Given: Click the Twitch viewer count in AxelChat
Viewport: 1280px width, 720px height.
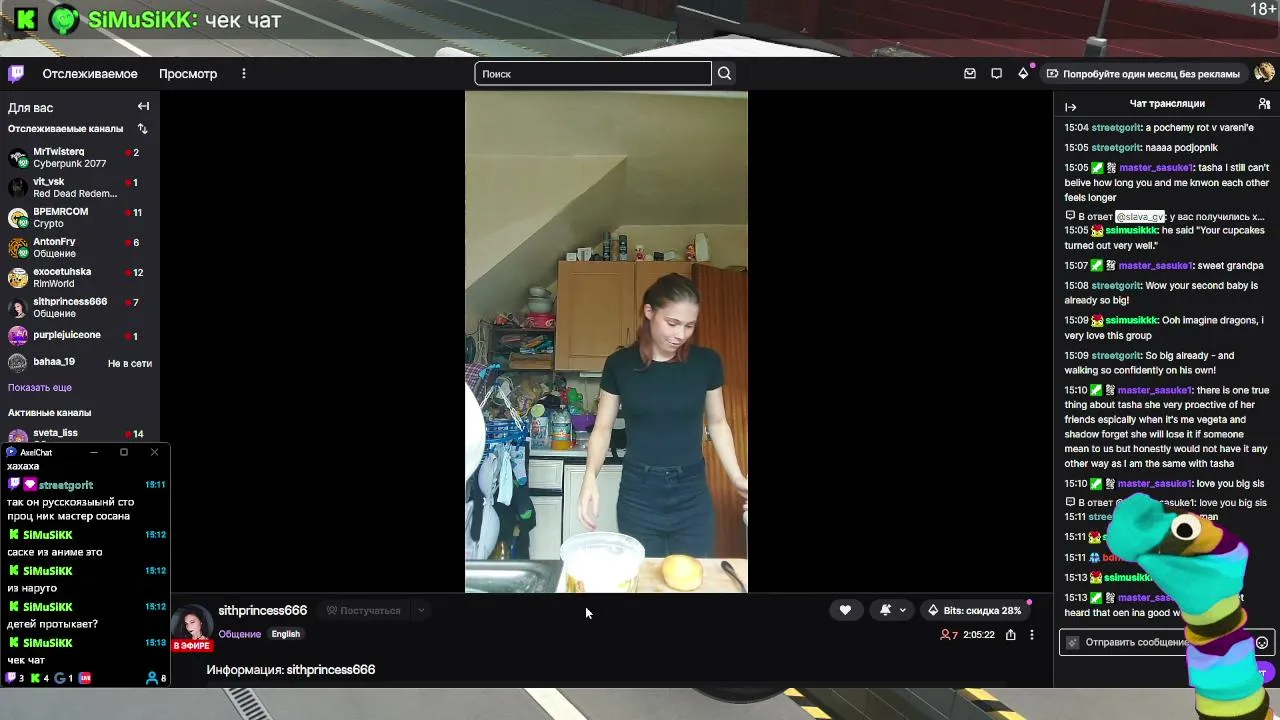Looking at the screenshot, I should pyautogui.click(x=16, y=679).
